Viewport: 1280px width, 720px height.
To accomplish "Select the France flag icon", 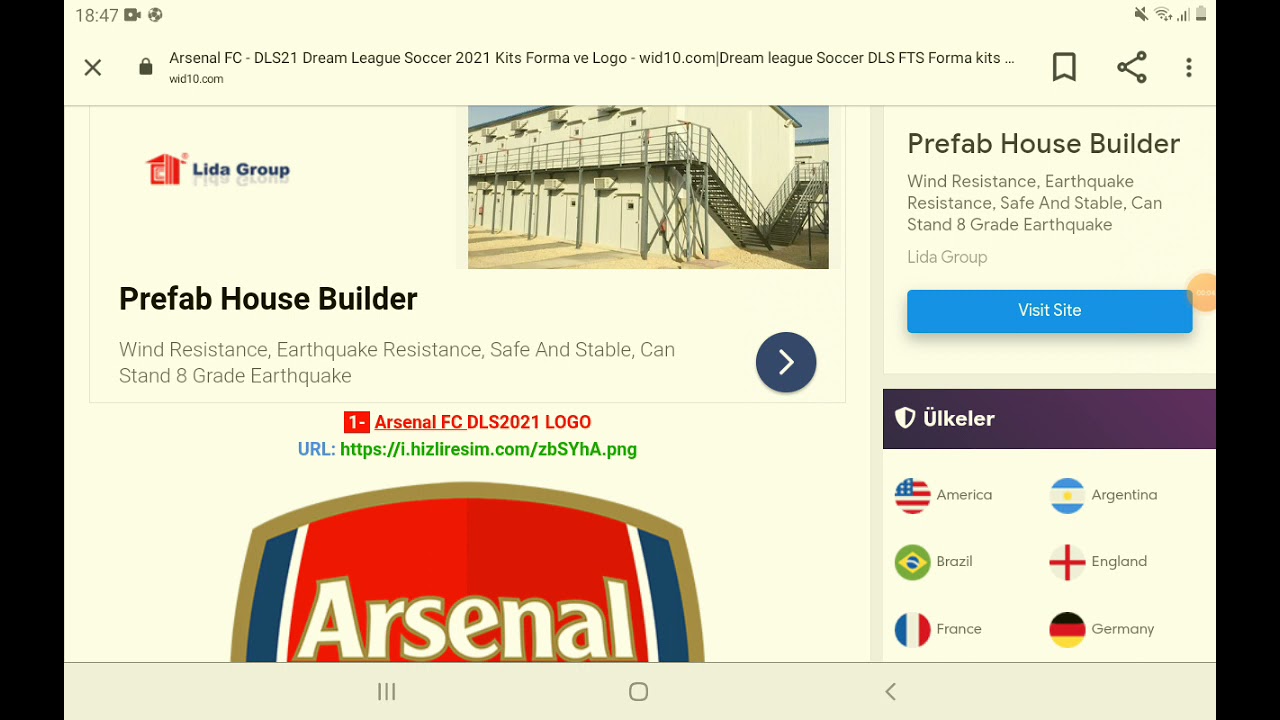I will (x=912, y=629).
